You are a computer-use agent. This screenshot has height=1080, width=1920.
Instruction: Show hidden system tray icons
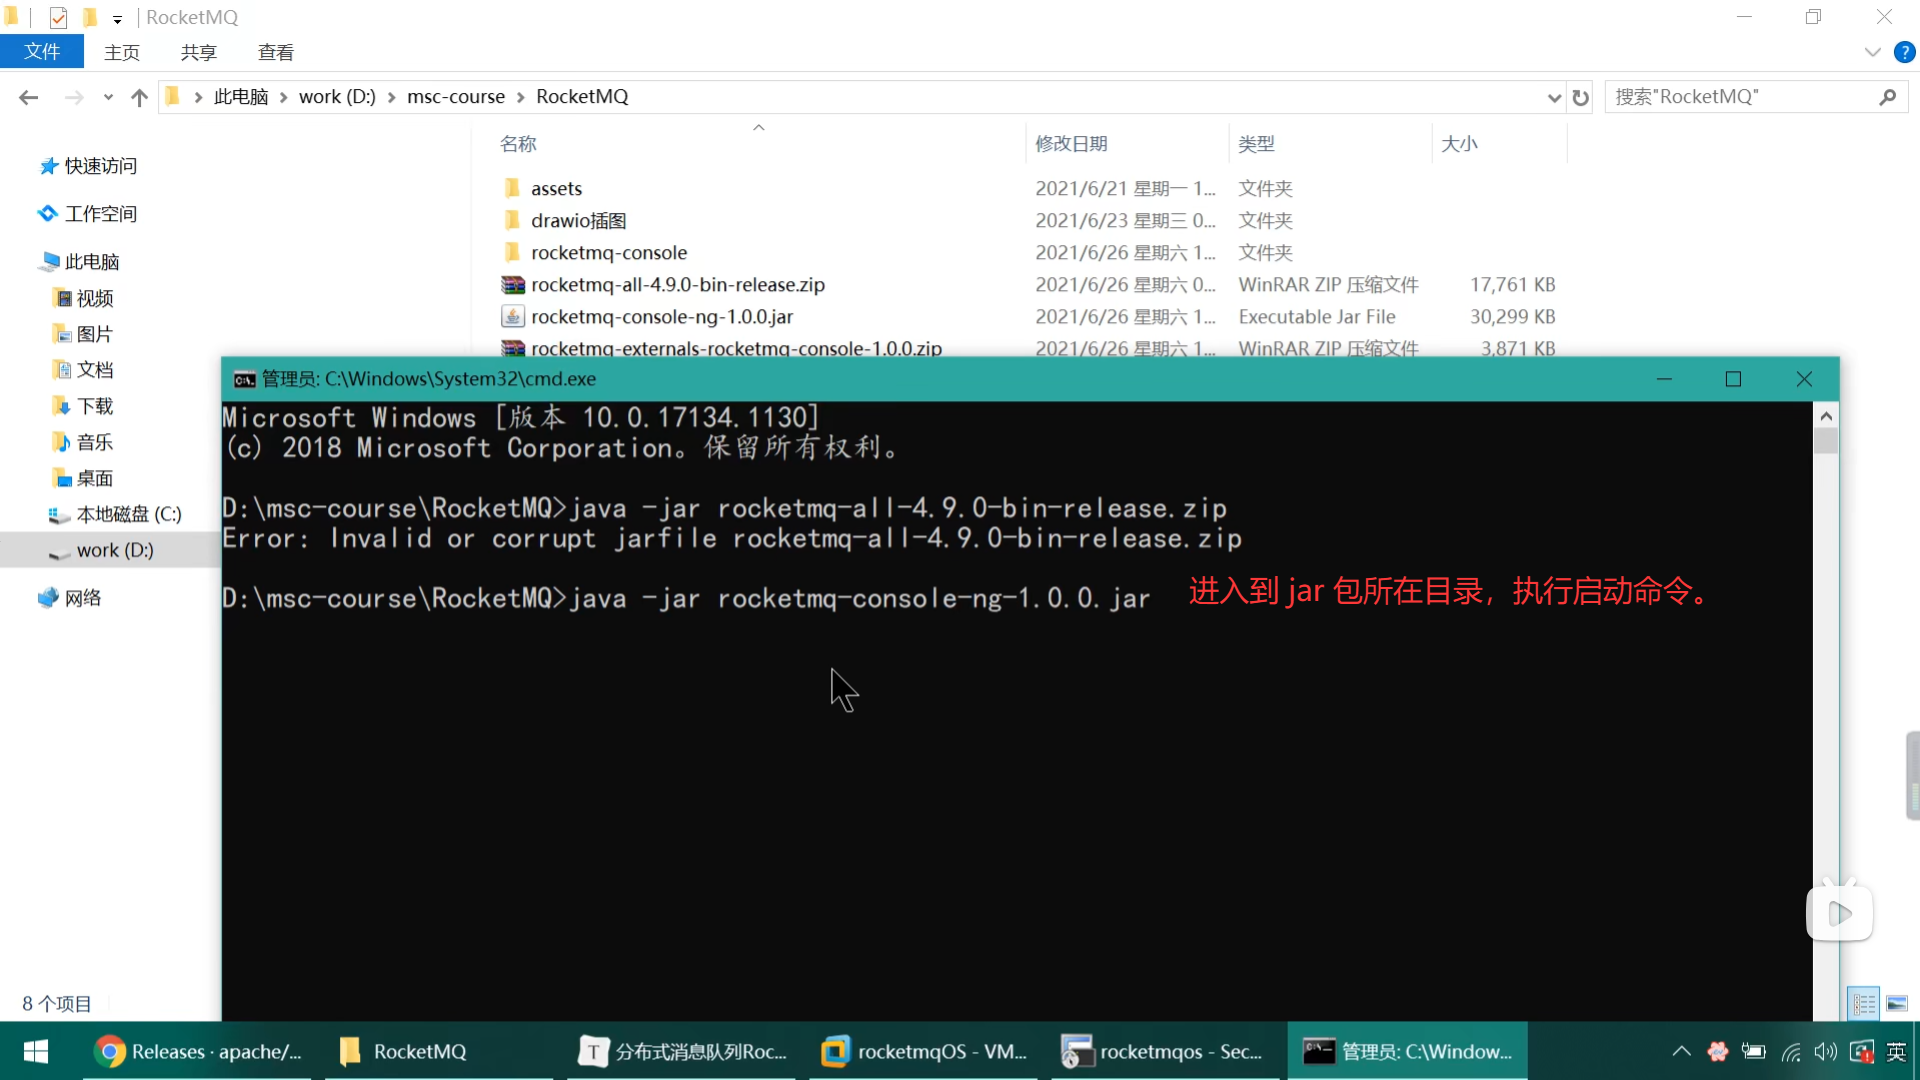1681,1051
